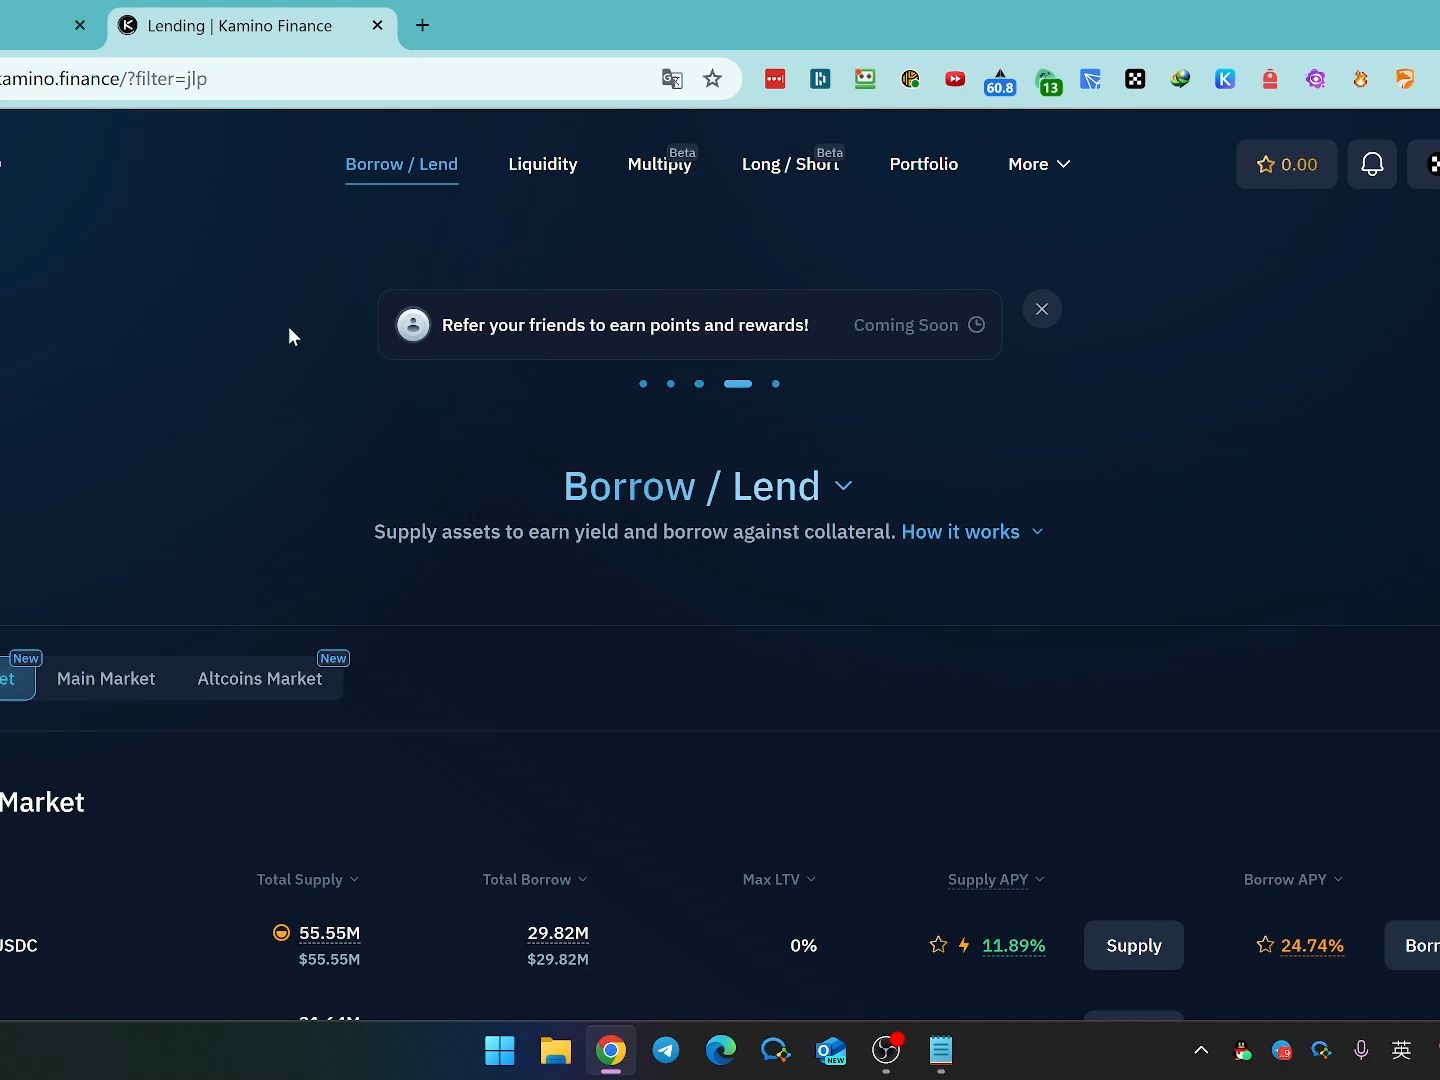Click the coin icon beside 55.55M supply

[282, 933]
